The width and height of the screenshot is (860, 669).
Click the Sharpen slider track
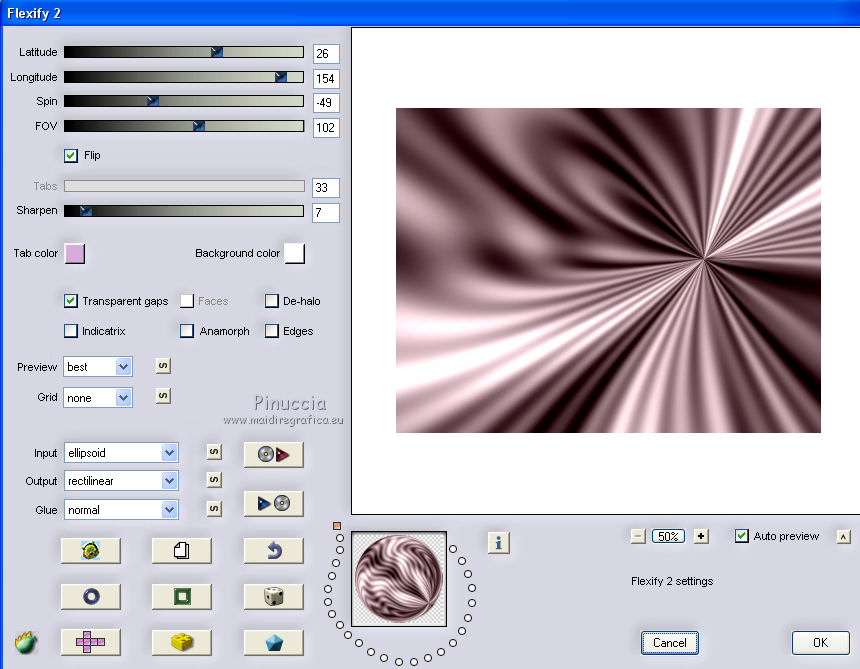(x=184, y=211)
